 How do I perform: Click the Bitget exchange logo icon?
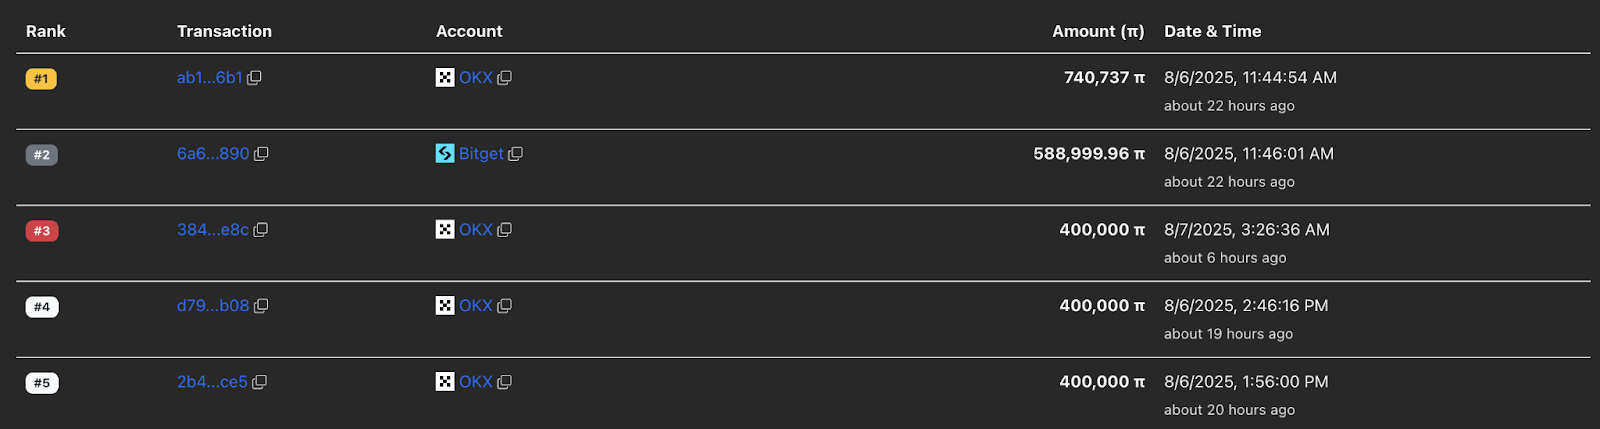click(x=445, y=153)
